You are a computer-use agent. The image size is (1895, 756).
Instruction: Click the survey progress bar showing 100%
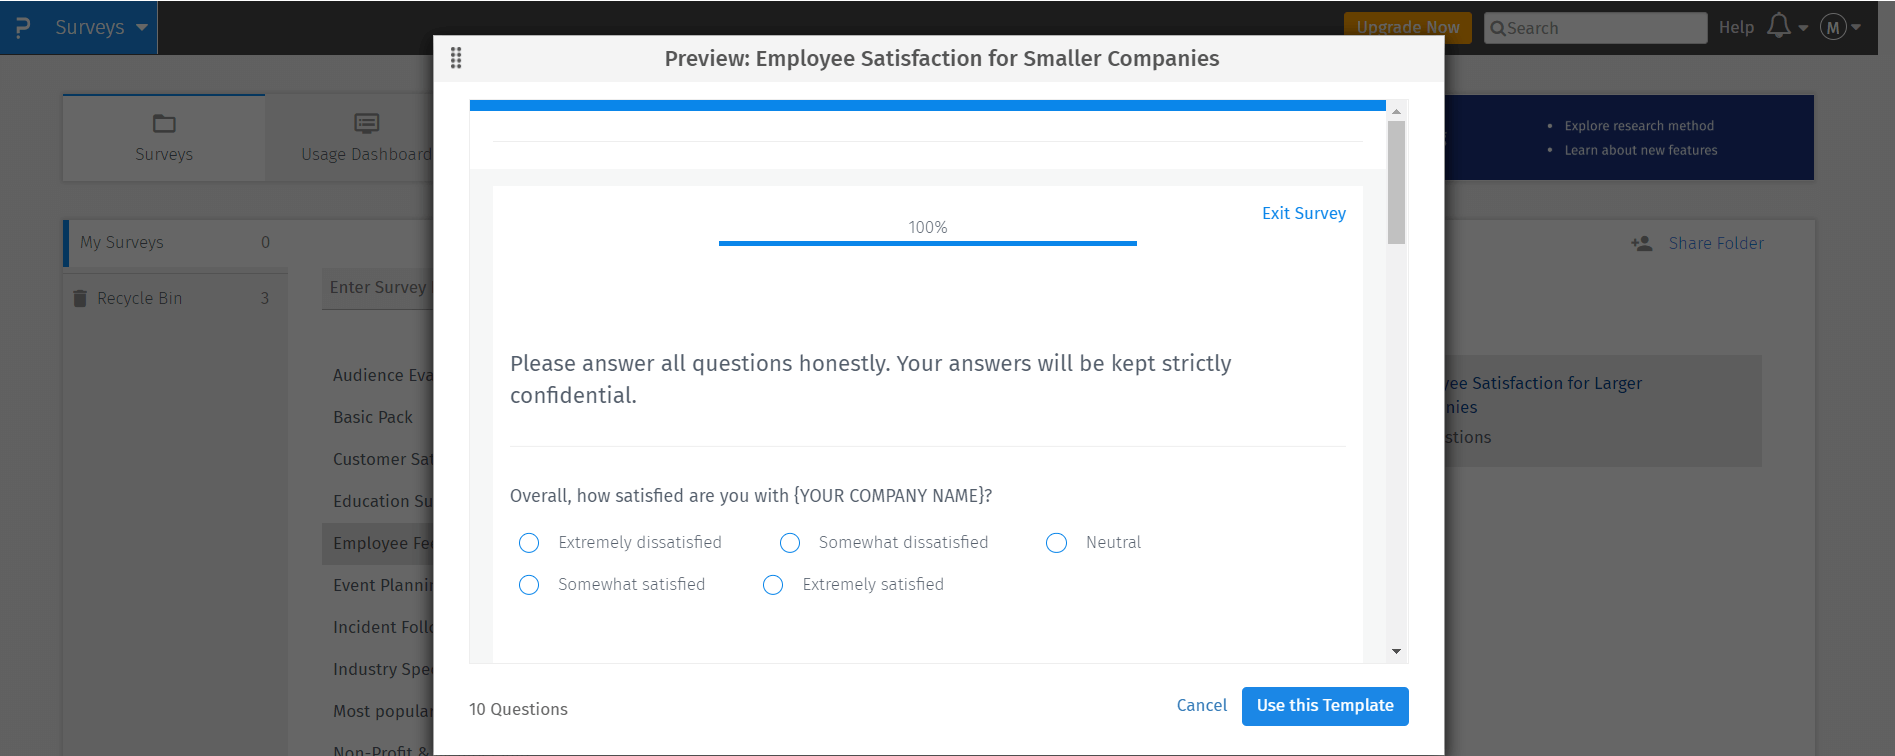927,241
